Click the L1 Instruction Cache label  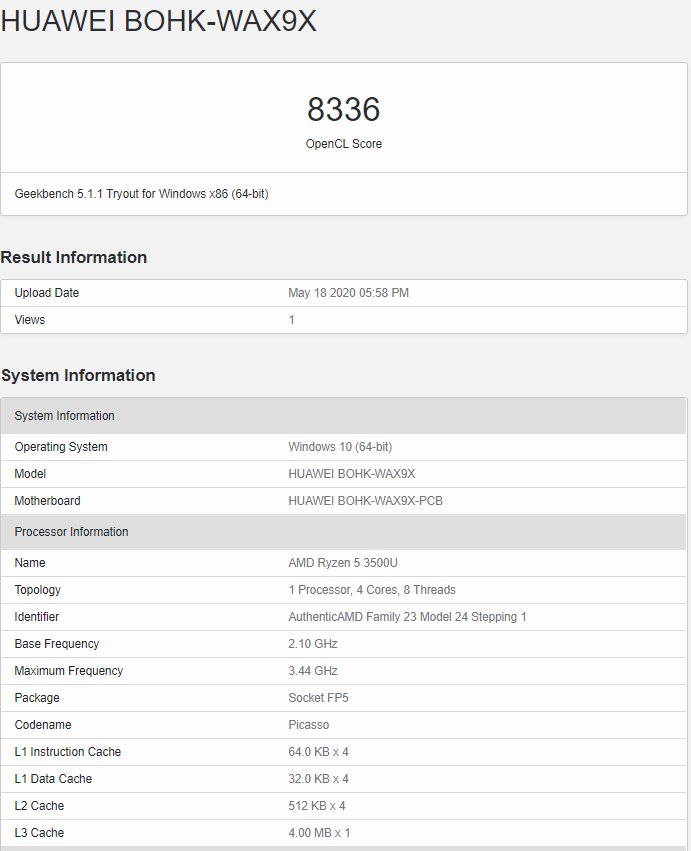pyautogui.click(x=68, y=752)
